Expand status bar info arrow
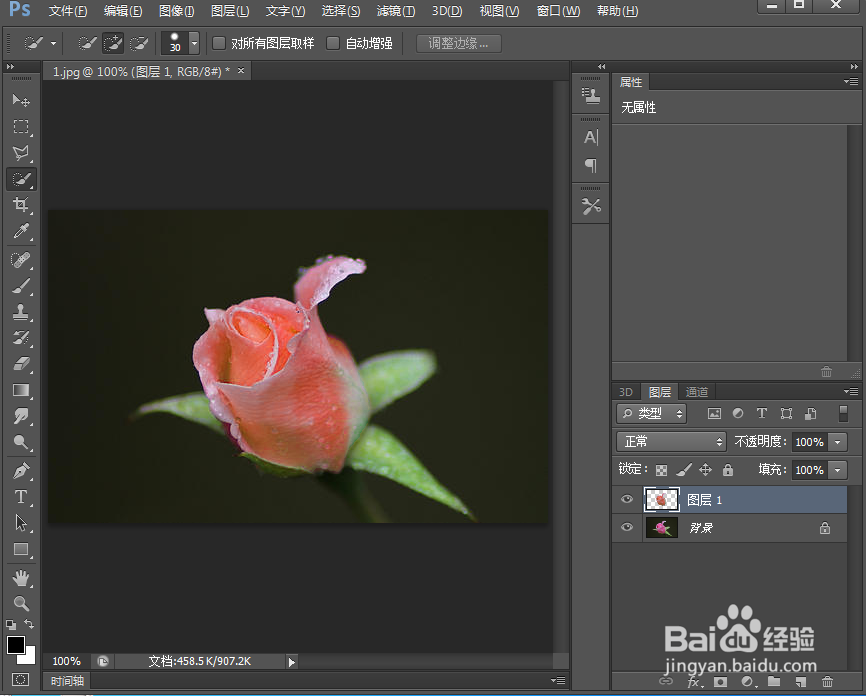This screenshot has height=696, width=866. coord(292,661)
